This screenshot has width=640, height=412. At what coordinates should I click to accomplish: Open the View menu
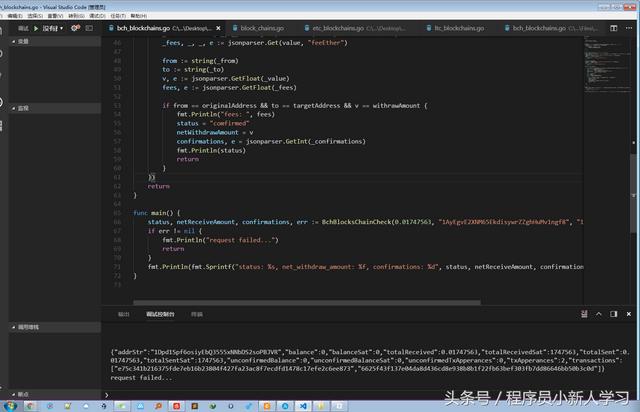56,16
